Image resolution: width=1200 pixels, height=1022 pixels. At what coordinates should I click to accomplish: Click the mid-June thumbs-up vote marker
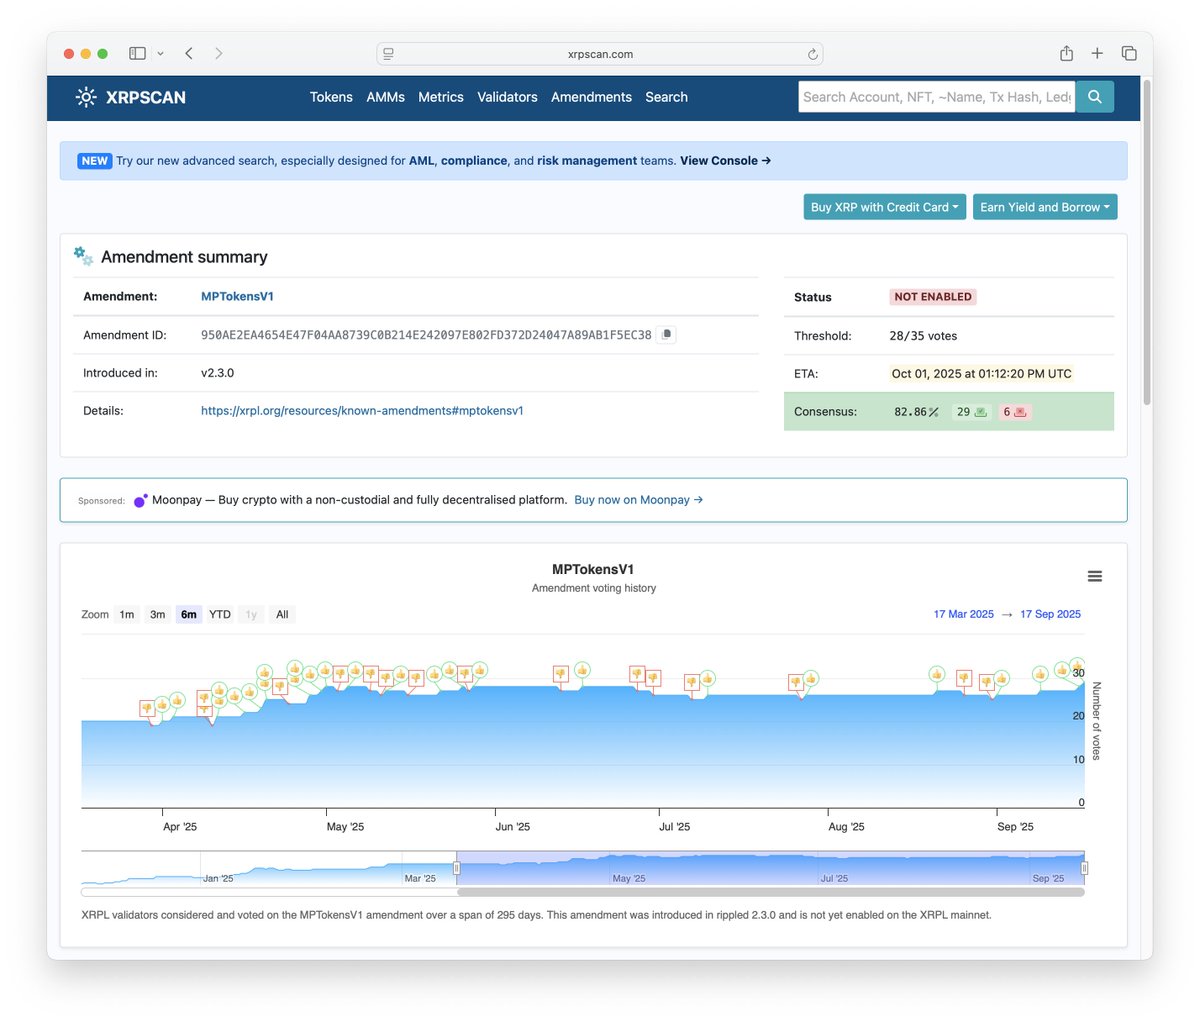point(581,670)
